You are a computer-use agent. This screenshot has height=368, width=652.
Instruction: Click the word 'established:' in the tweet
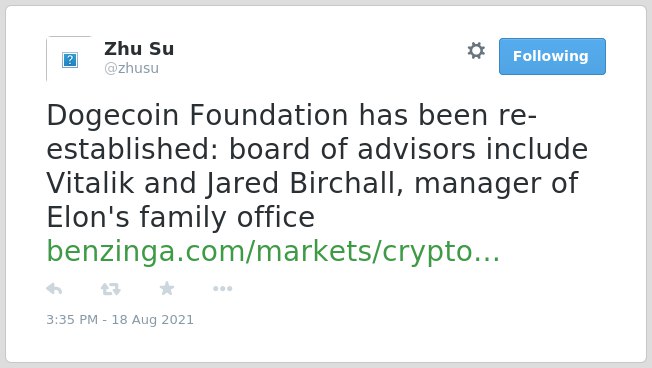[x=132, y=149]
